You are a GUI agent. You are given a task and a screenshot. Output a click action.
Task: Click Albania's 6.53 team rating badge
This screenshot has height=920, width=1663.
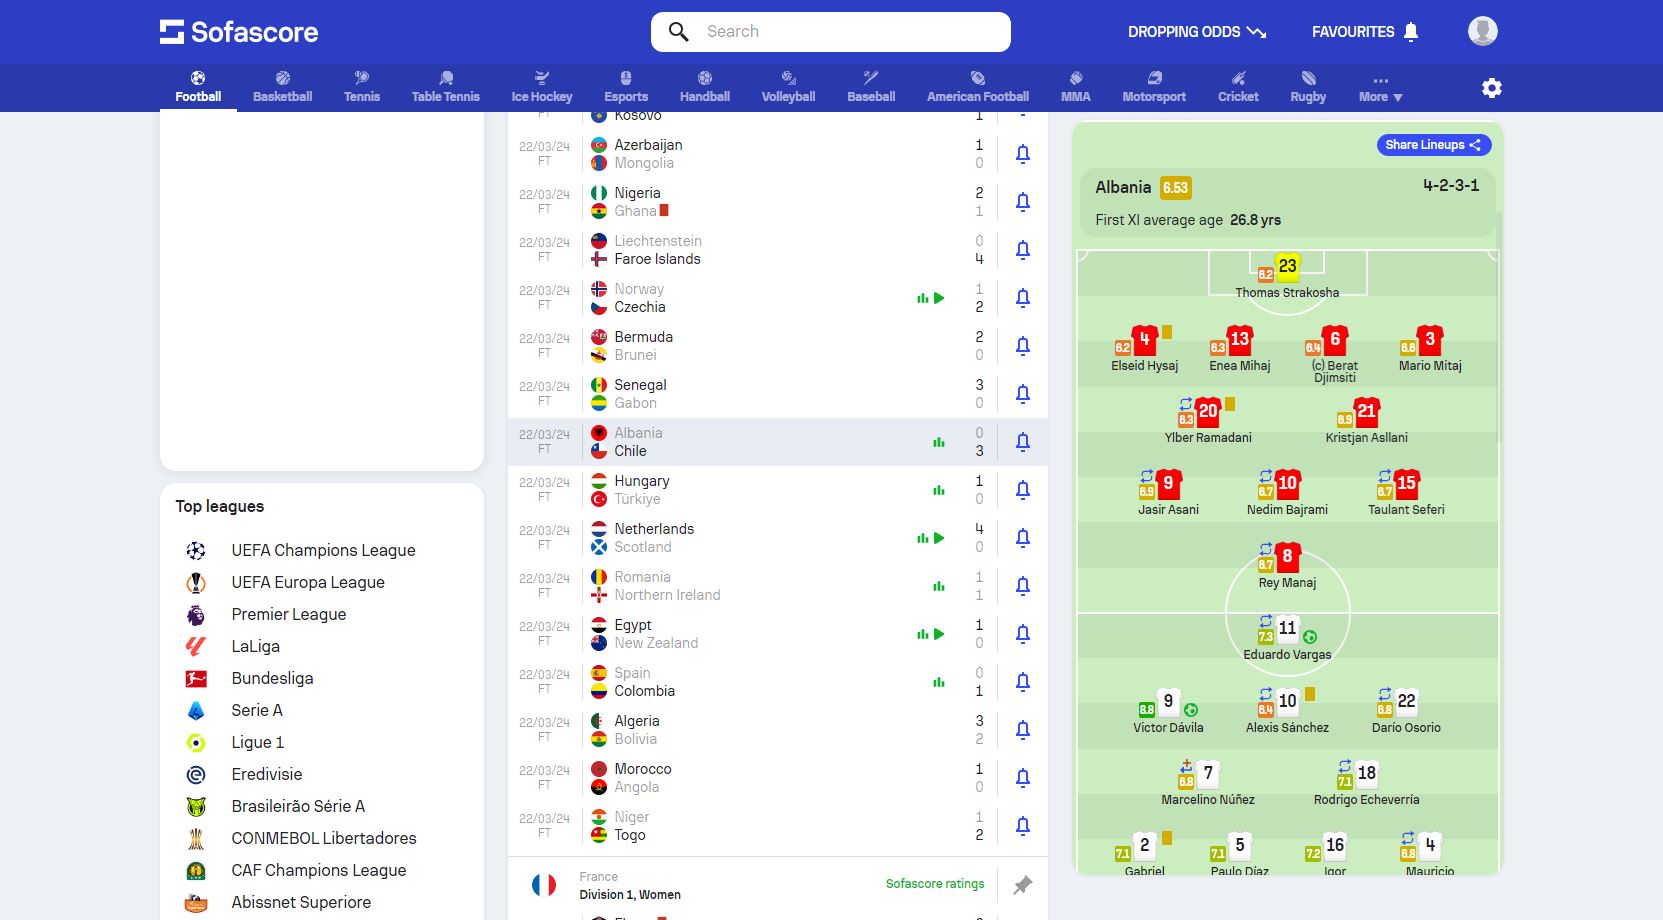click(x=1175, y=188)
